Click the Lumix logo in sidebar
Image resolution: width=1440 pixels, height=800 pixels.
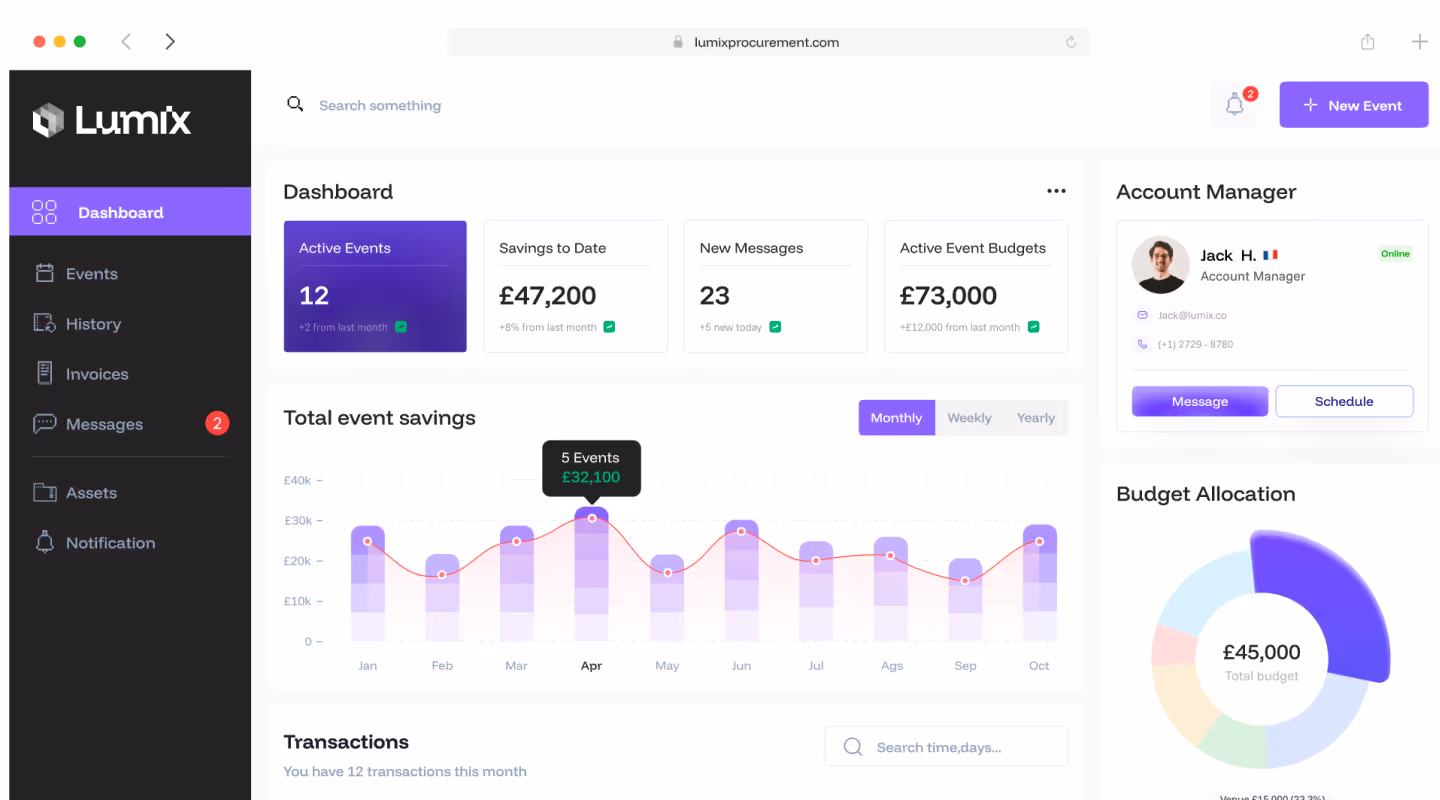click(x=111, y=121)
